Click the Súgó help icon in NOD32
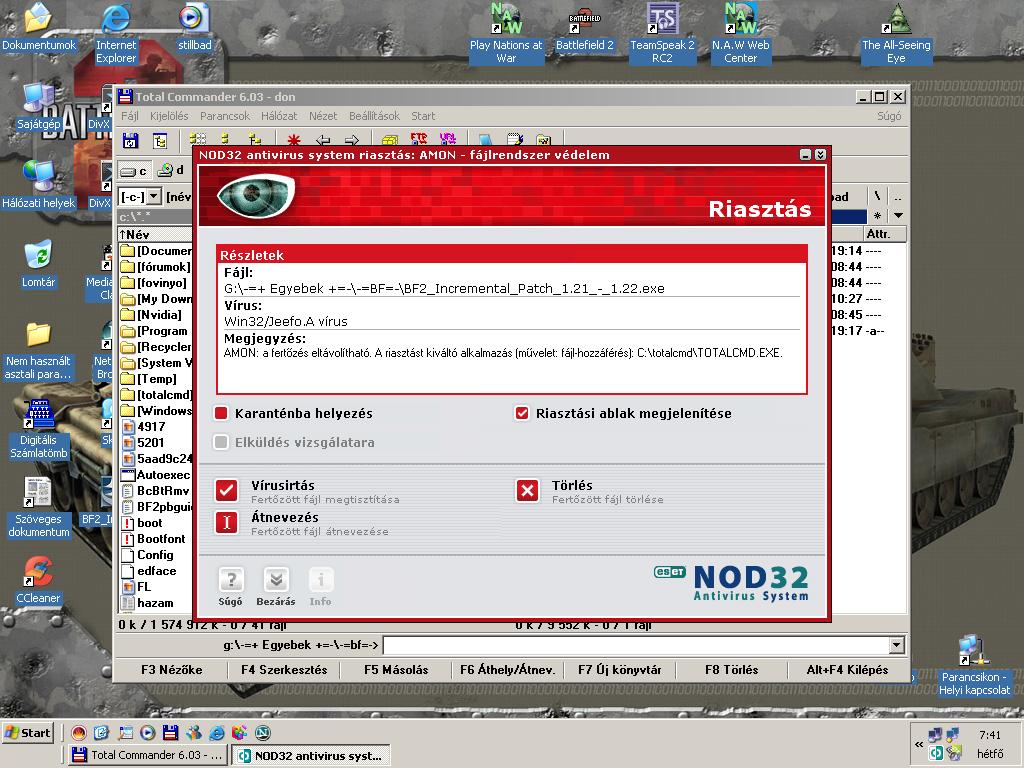Image resolution: width=1024 pixels, height=768 pixels. 231,580
